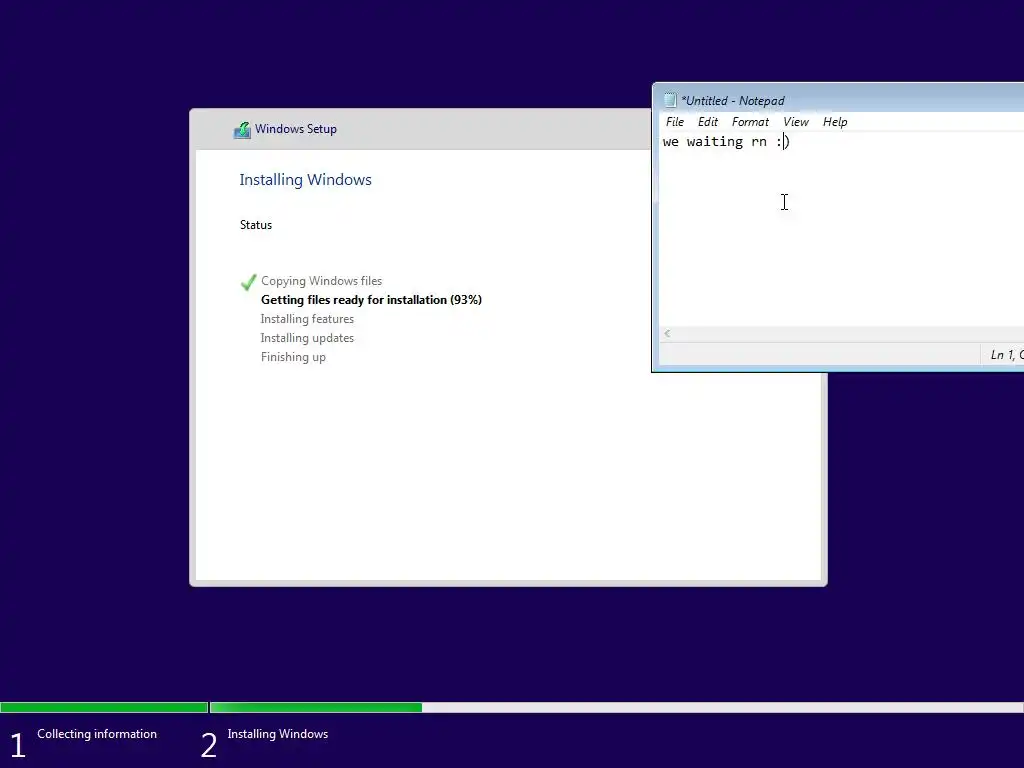Open the Notepad Edit menu
This screenshot has height=768, width=1024.
pos(707,122)
